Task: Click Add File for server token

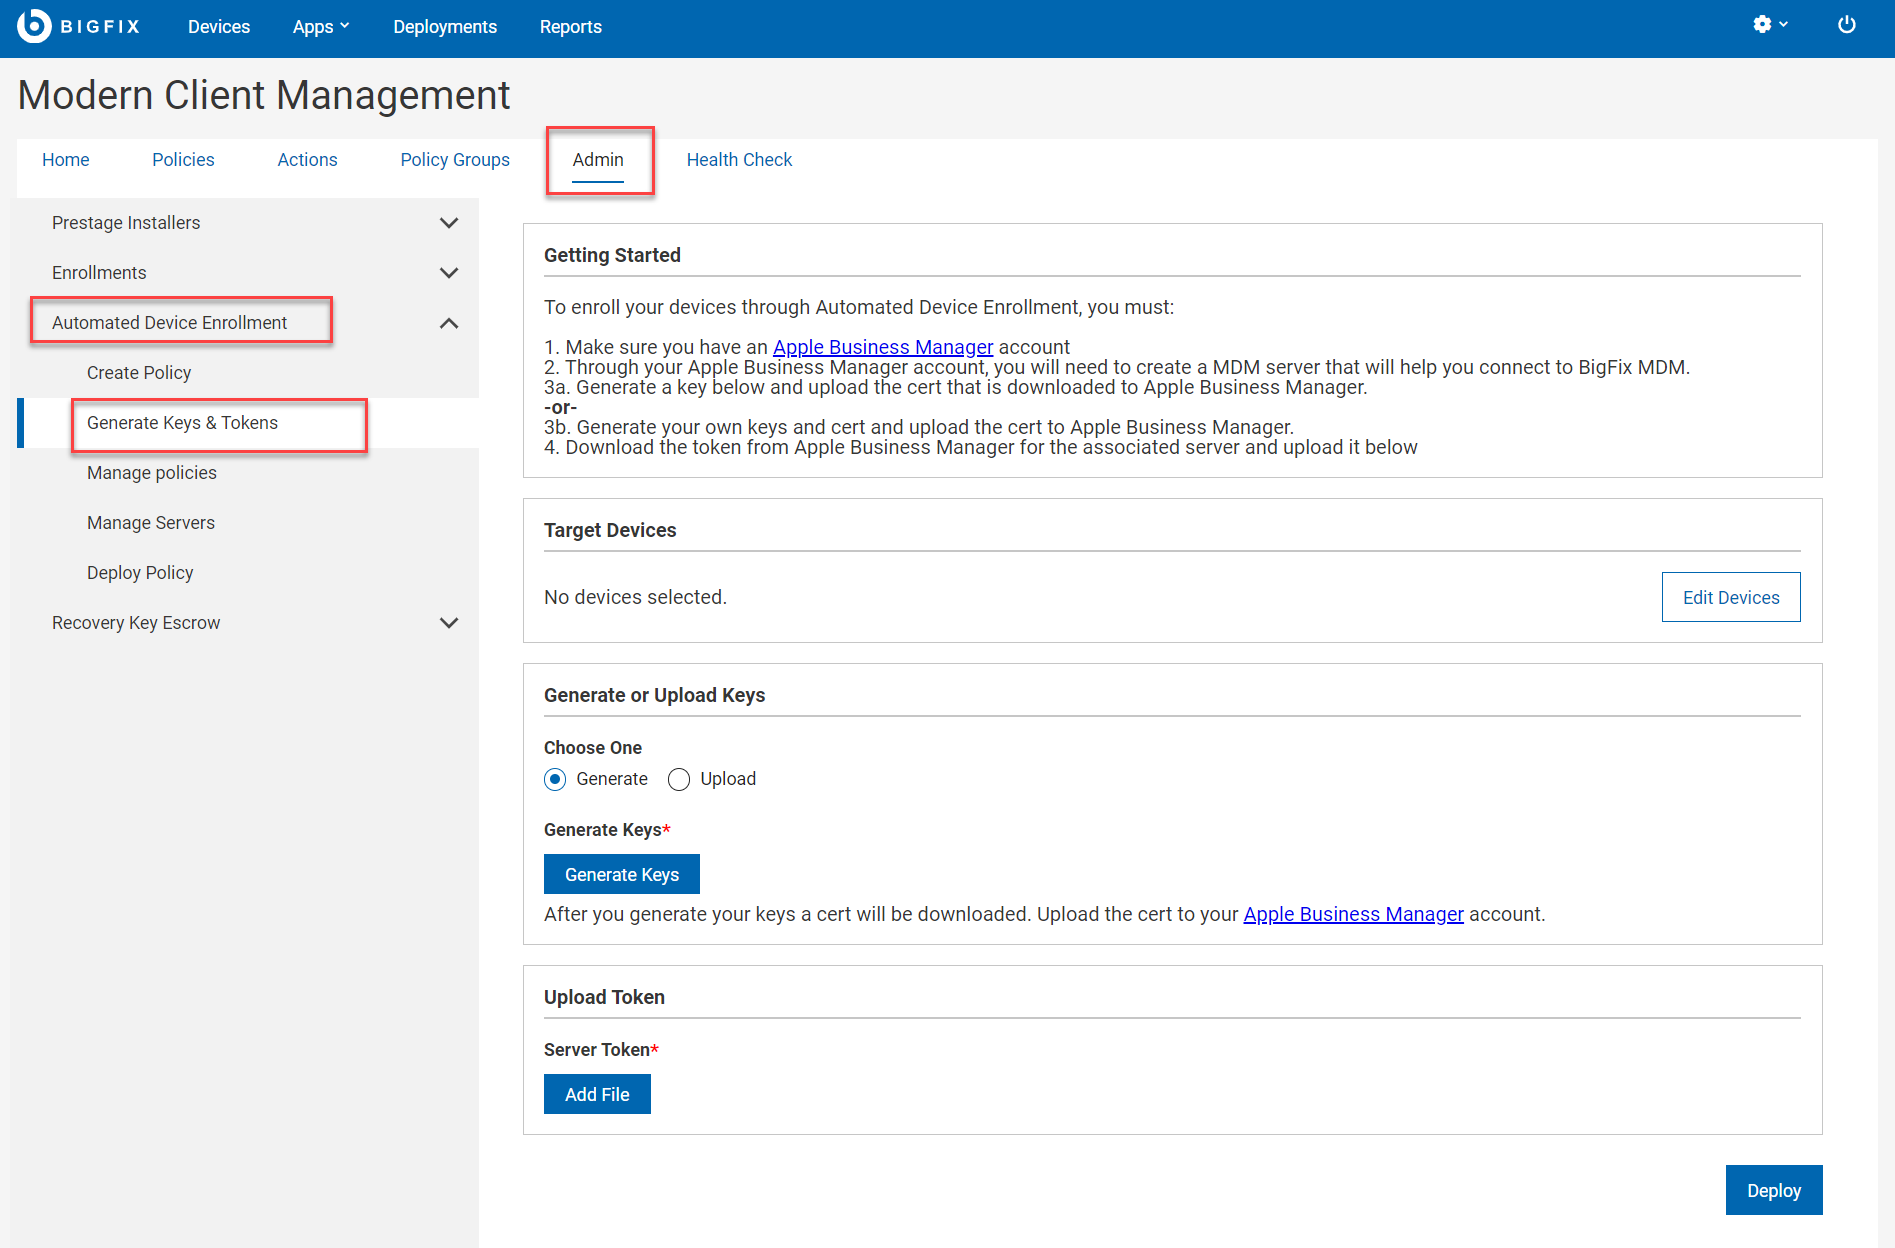Action: [x=597, y=1094]
